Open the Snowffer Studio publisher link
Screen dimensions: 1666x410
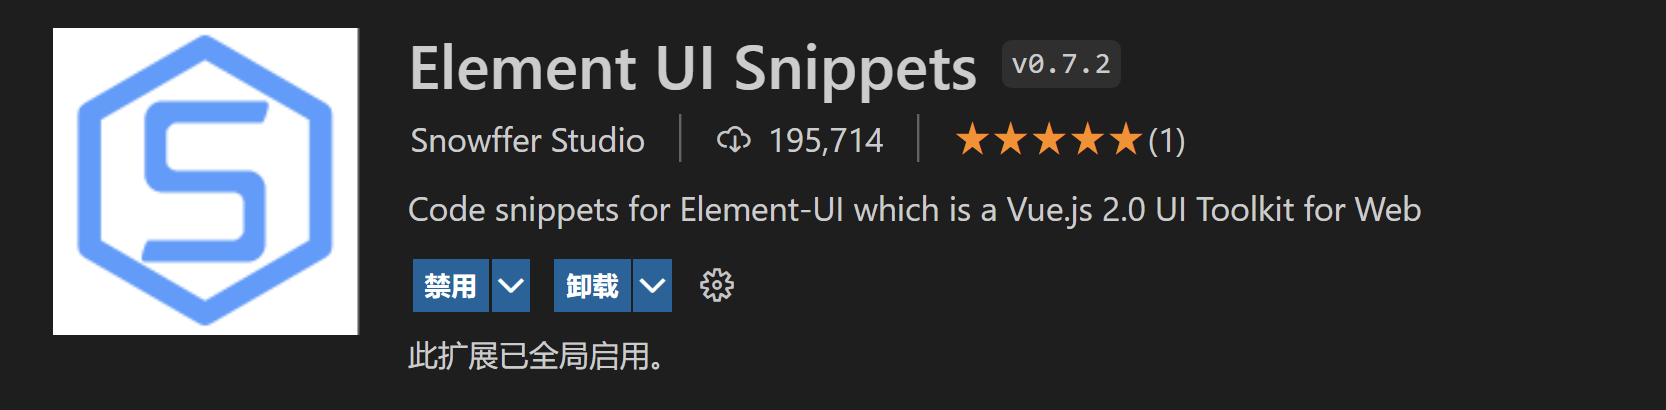tap(527, 140)
